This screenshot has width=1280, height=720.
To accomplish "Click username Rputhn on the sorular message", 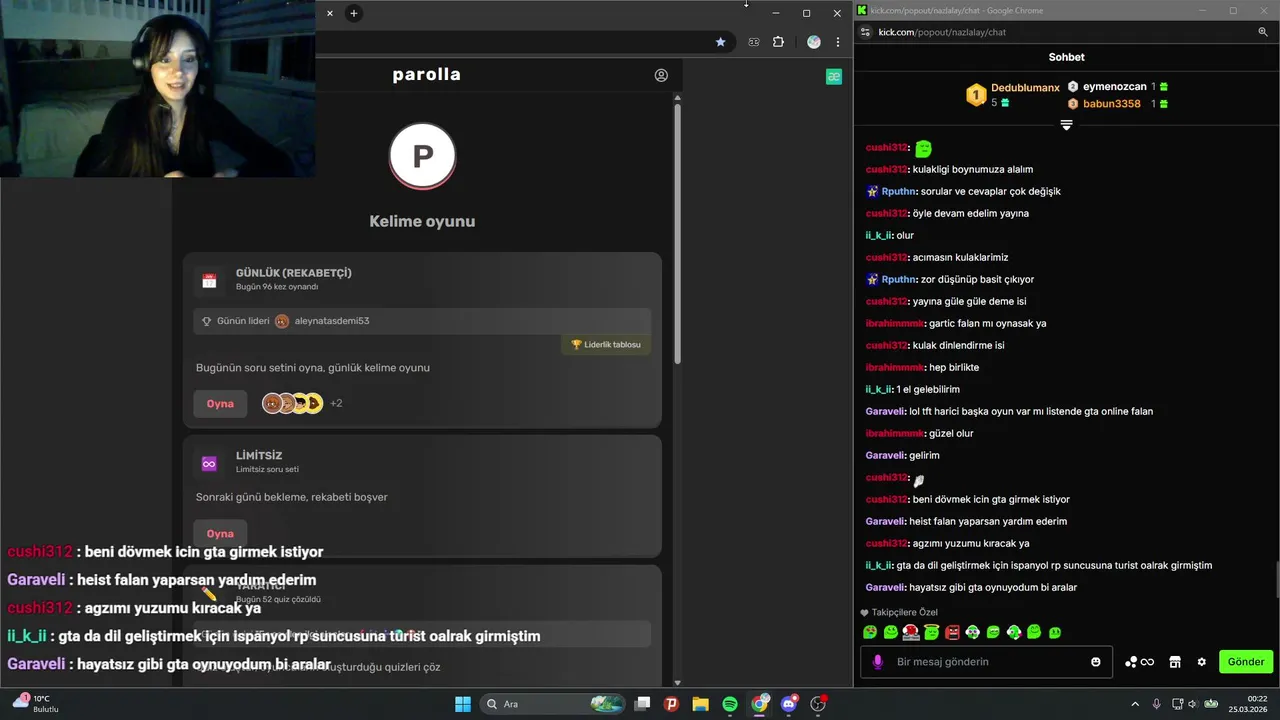I will click(x=898, y=192).
